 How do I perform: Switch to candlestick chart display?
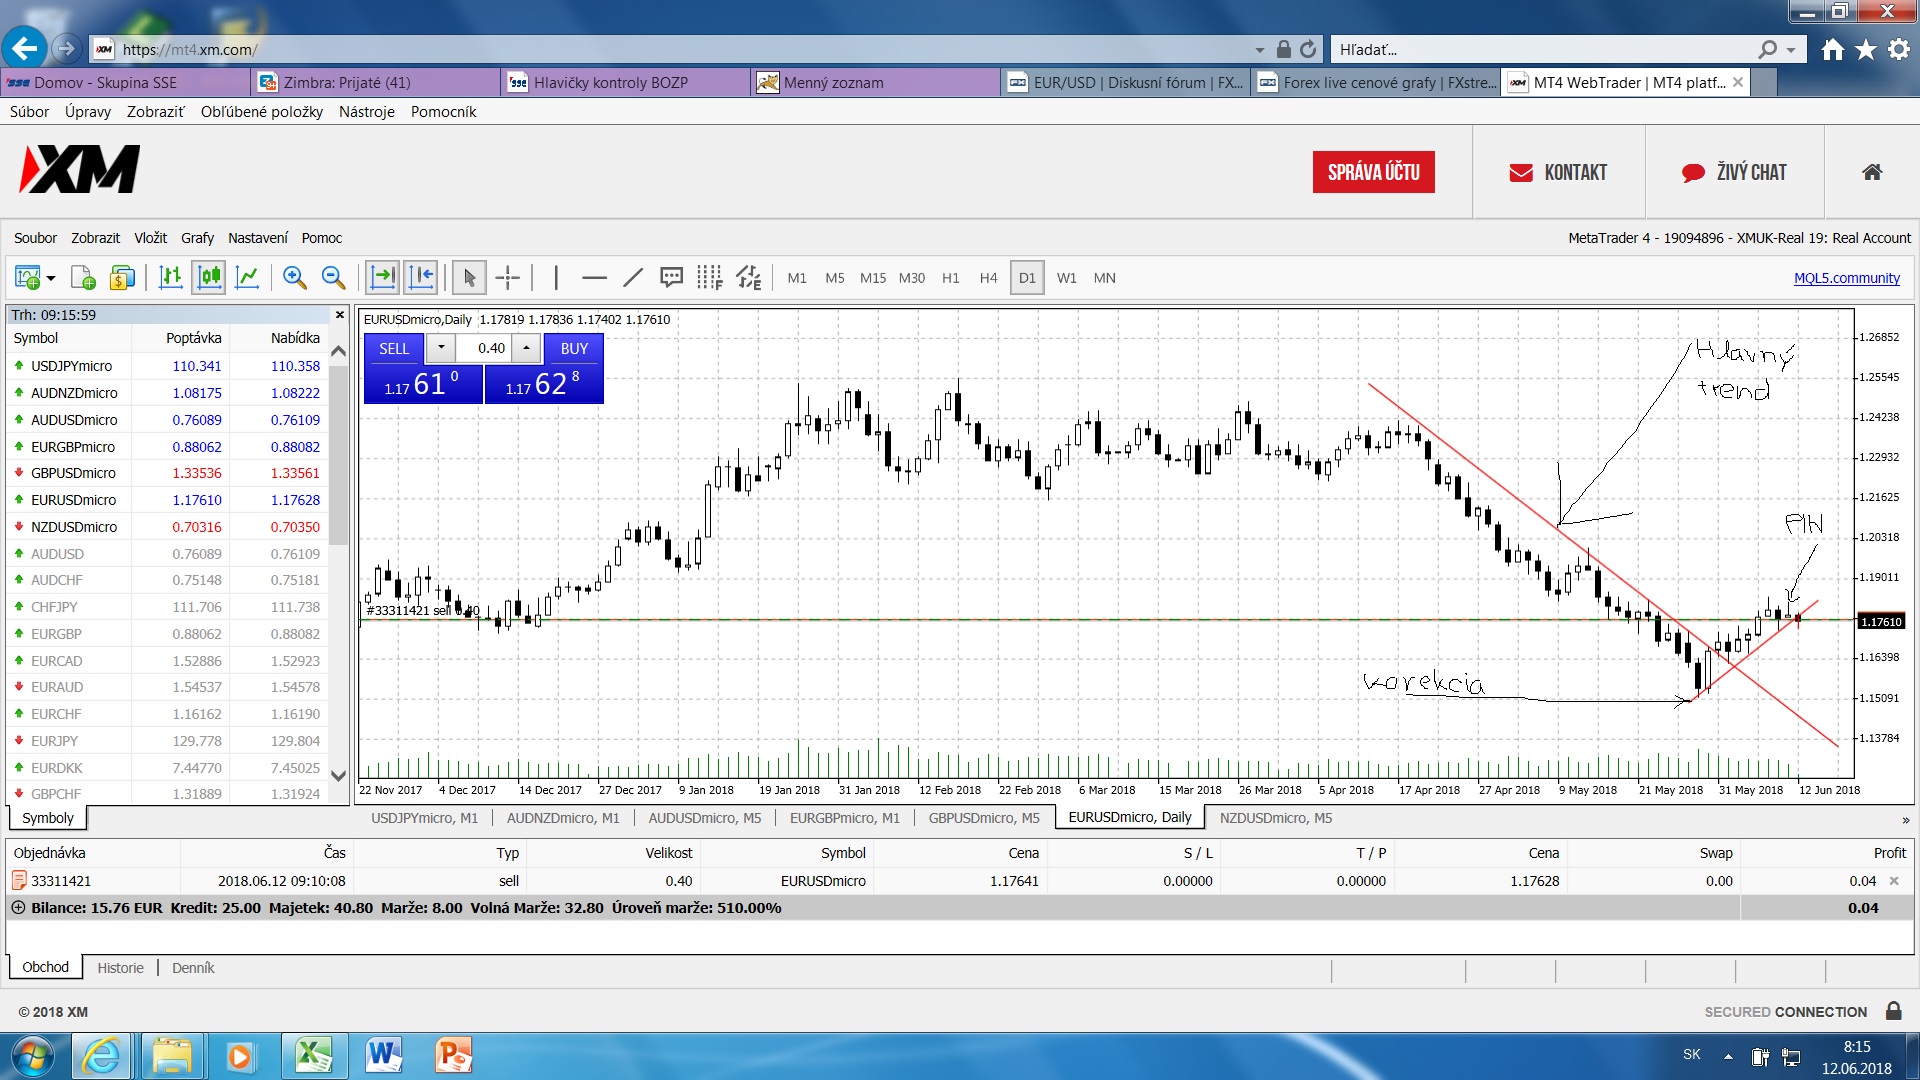tap(209, 278)
